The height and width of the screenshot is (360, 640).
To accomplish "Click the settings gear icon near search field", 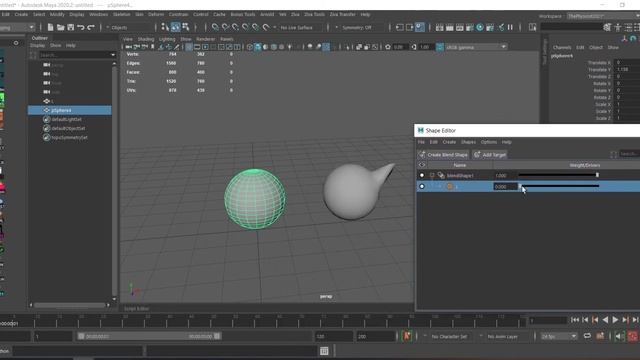I will click(x=607, y=27).
